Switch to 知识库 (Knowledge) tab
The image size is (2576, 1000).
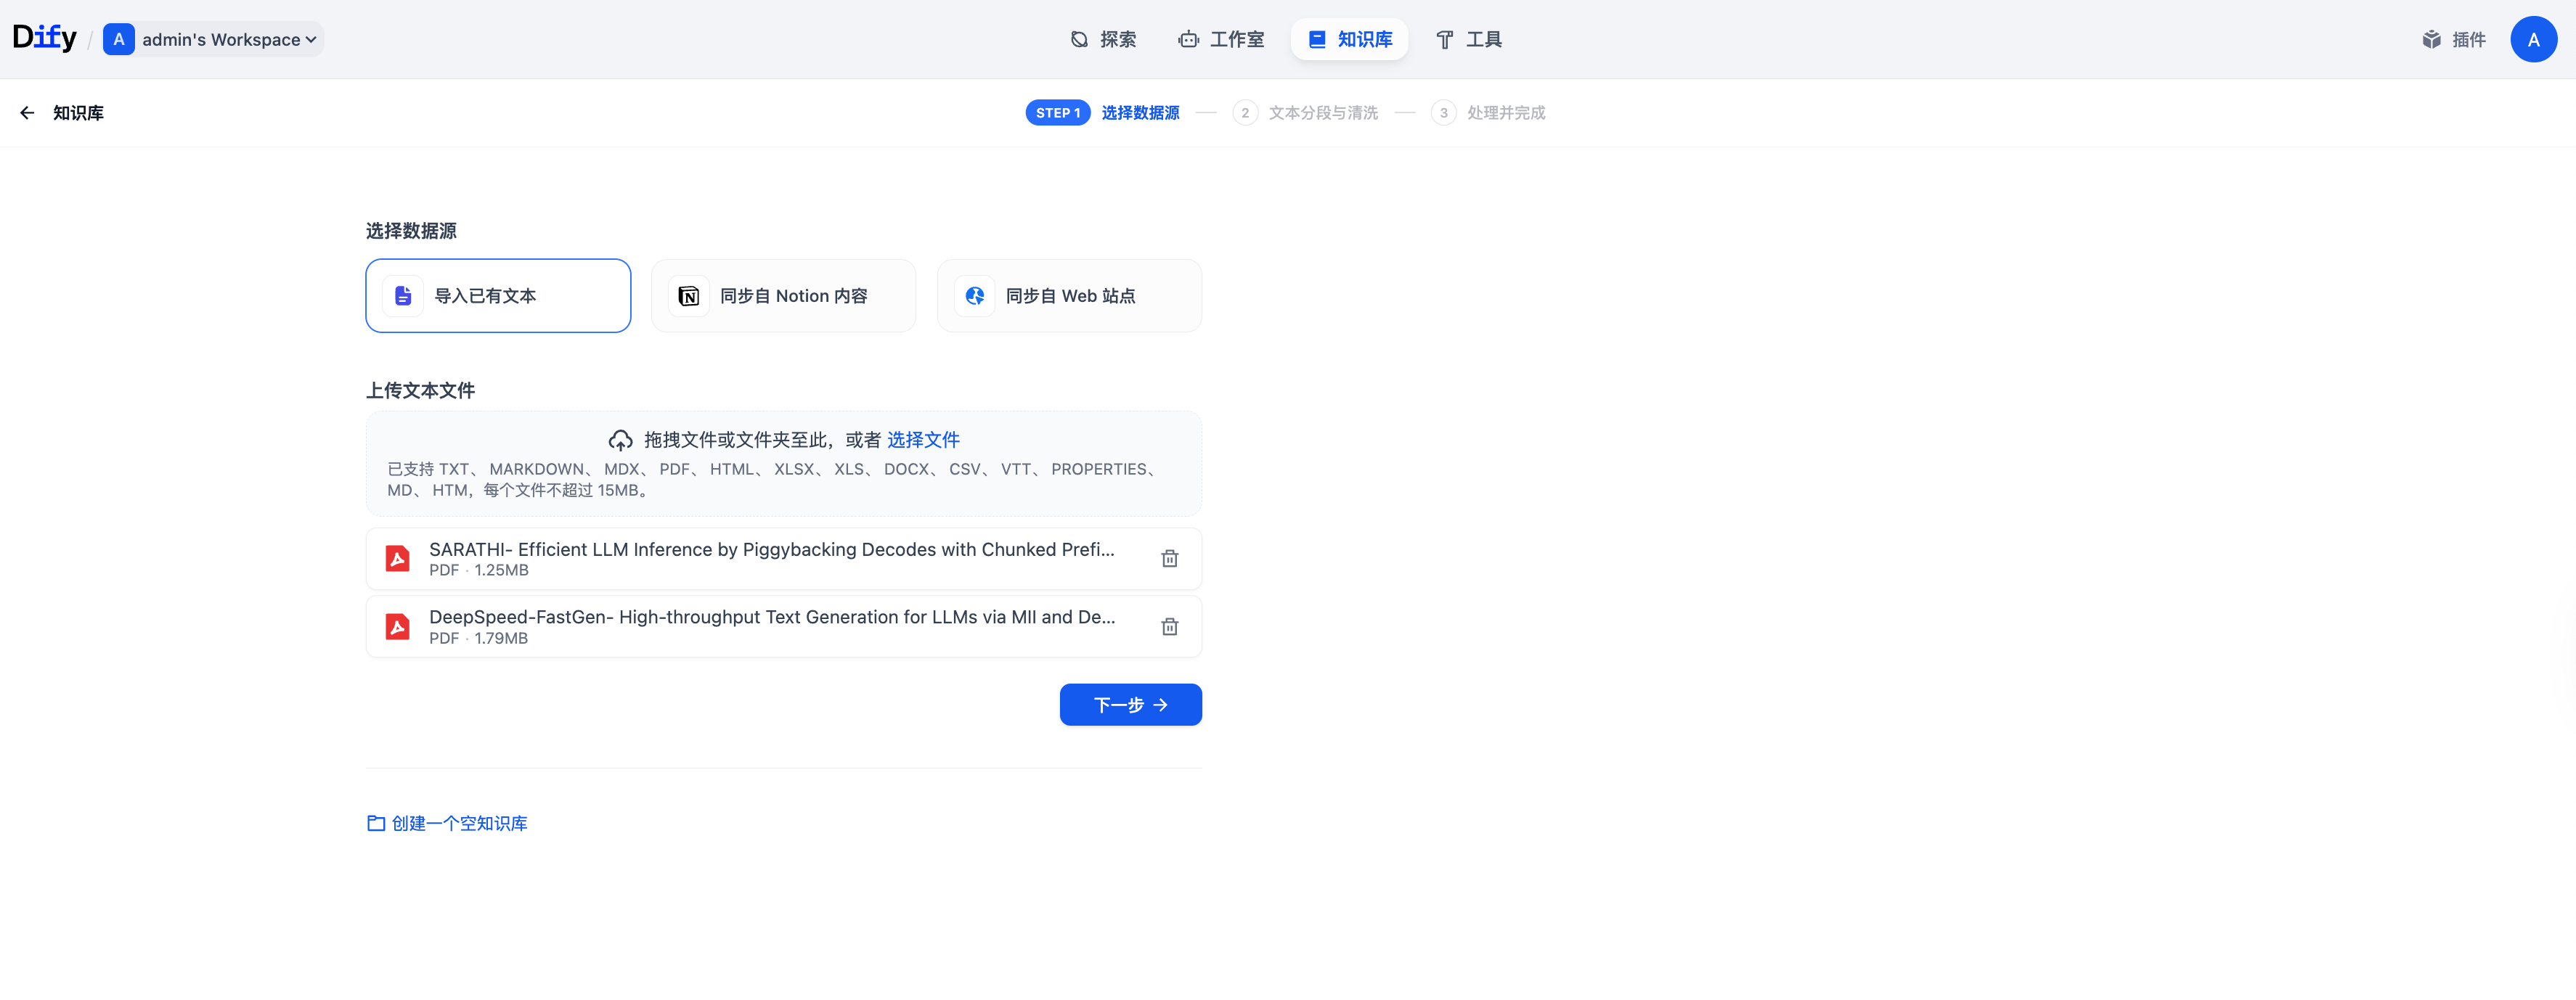pos(1349,39)
